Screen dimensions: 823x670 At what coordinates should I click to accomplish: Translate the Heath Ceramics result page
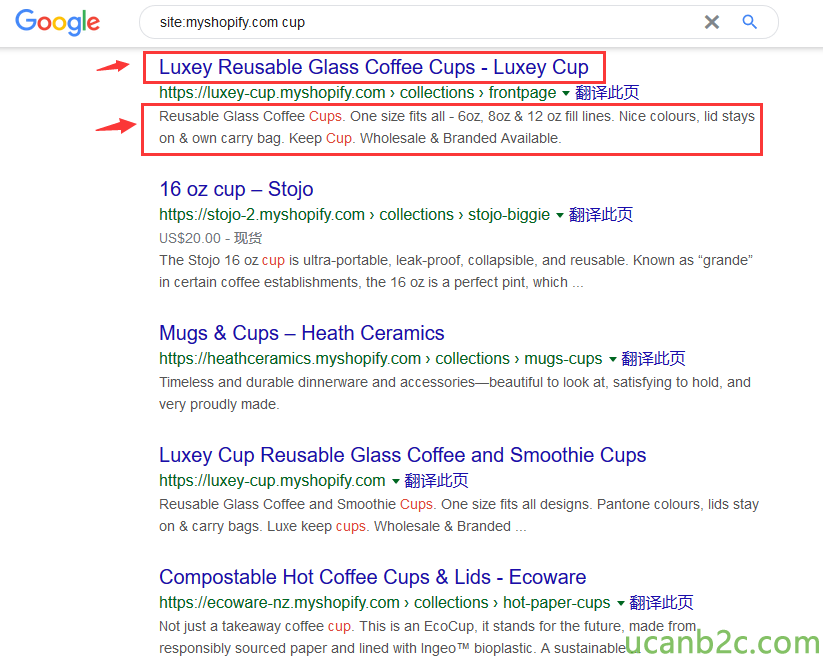653,359
